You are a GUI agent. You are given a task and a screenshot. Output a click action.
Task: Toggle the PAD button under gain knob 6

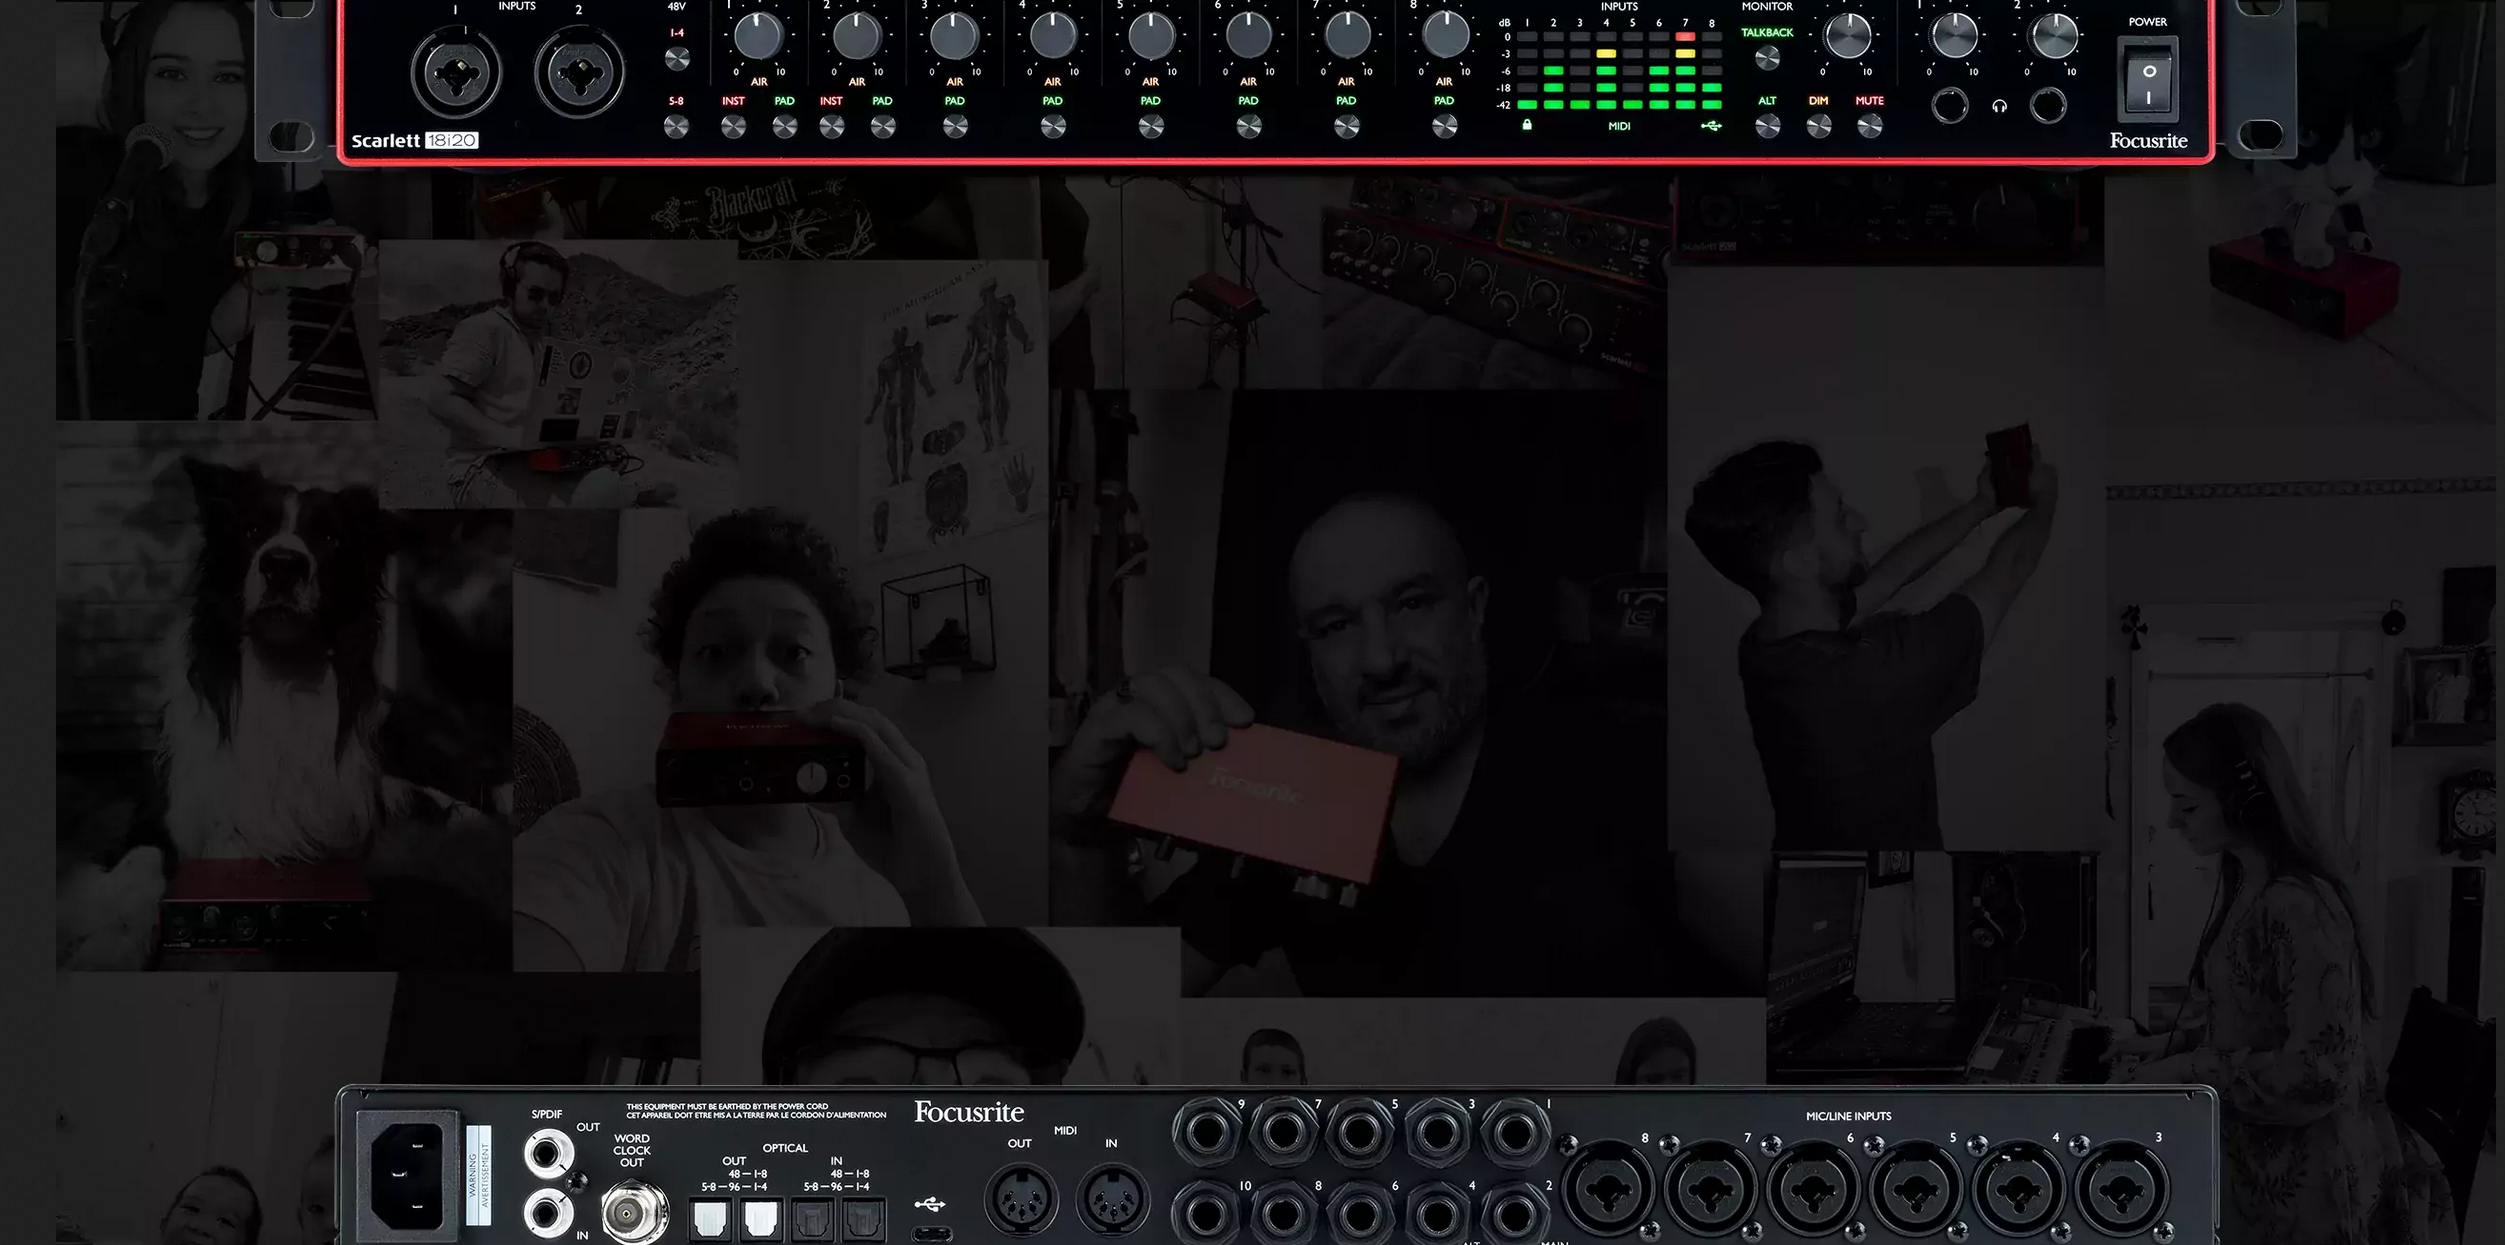tap(1248, 127)
